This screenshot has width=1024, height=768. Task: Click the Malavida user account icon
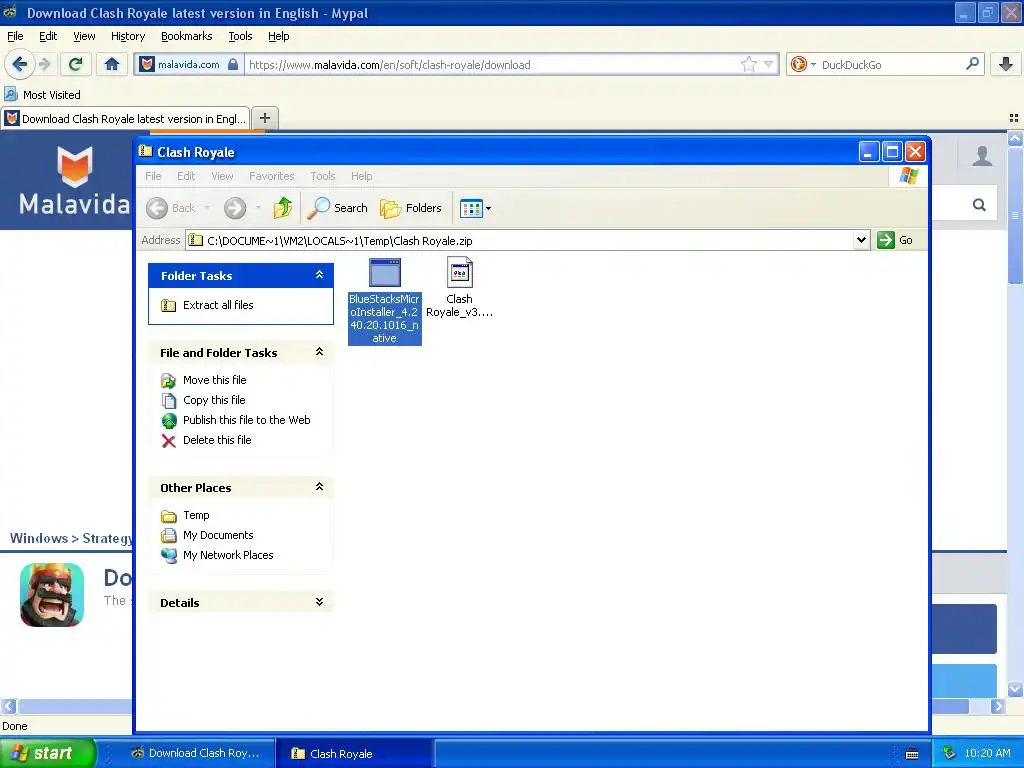982,155
